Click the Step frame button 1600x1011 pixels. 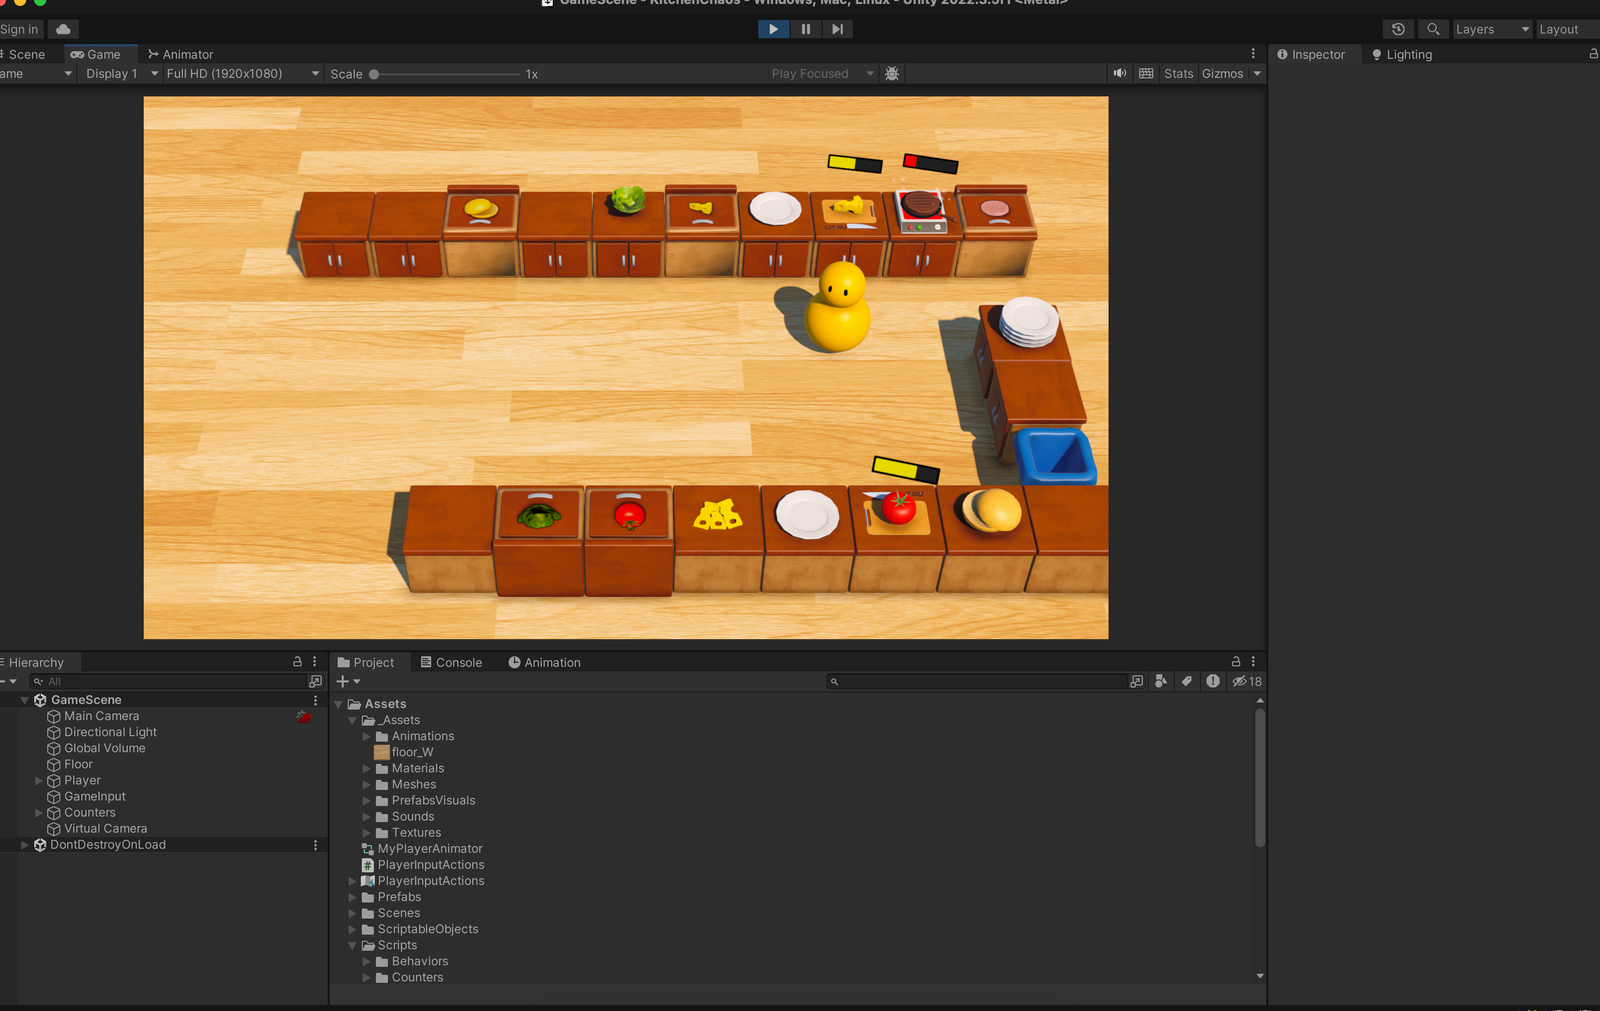[838, 29]
